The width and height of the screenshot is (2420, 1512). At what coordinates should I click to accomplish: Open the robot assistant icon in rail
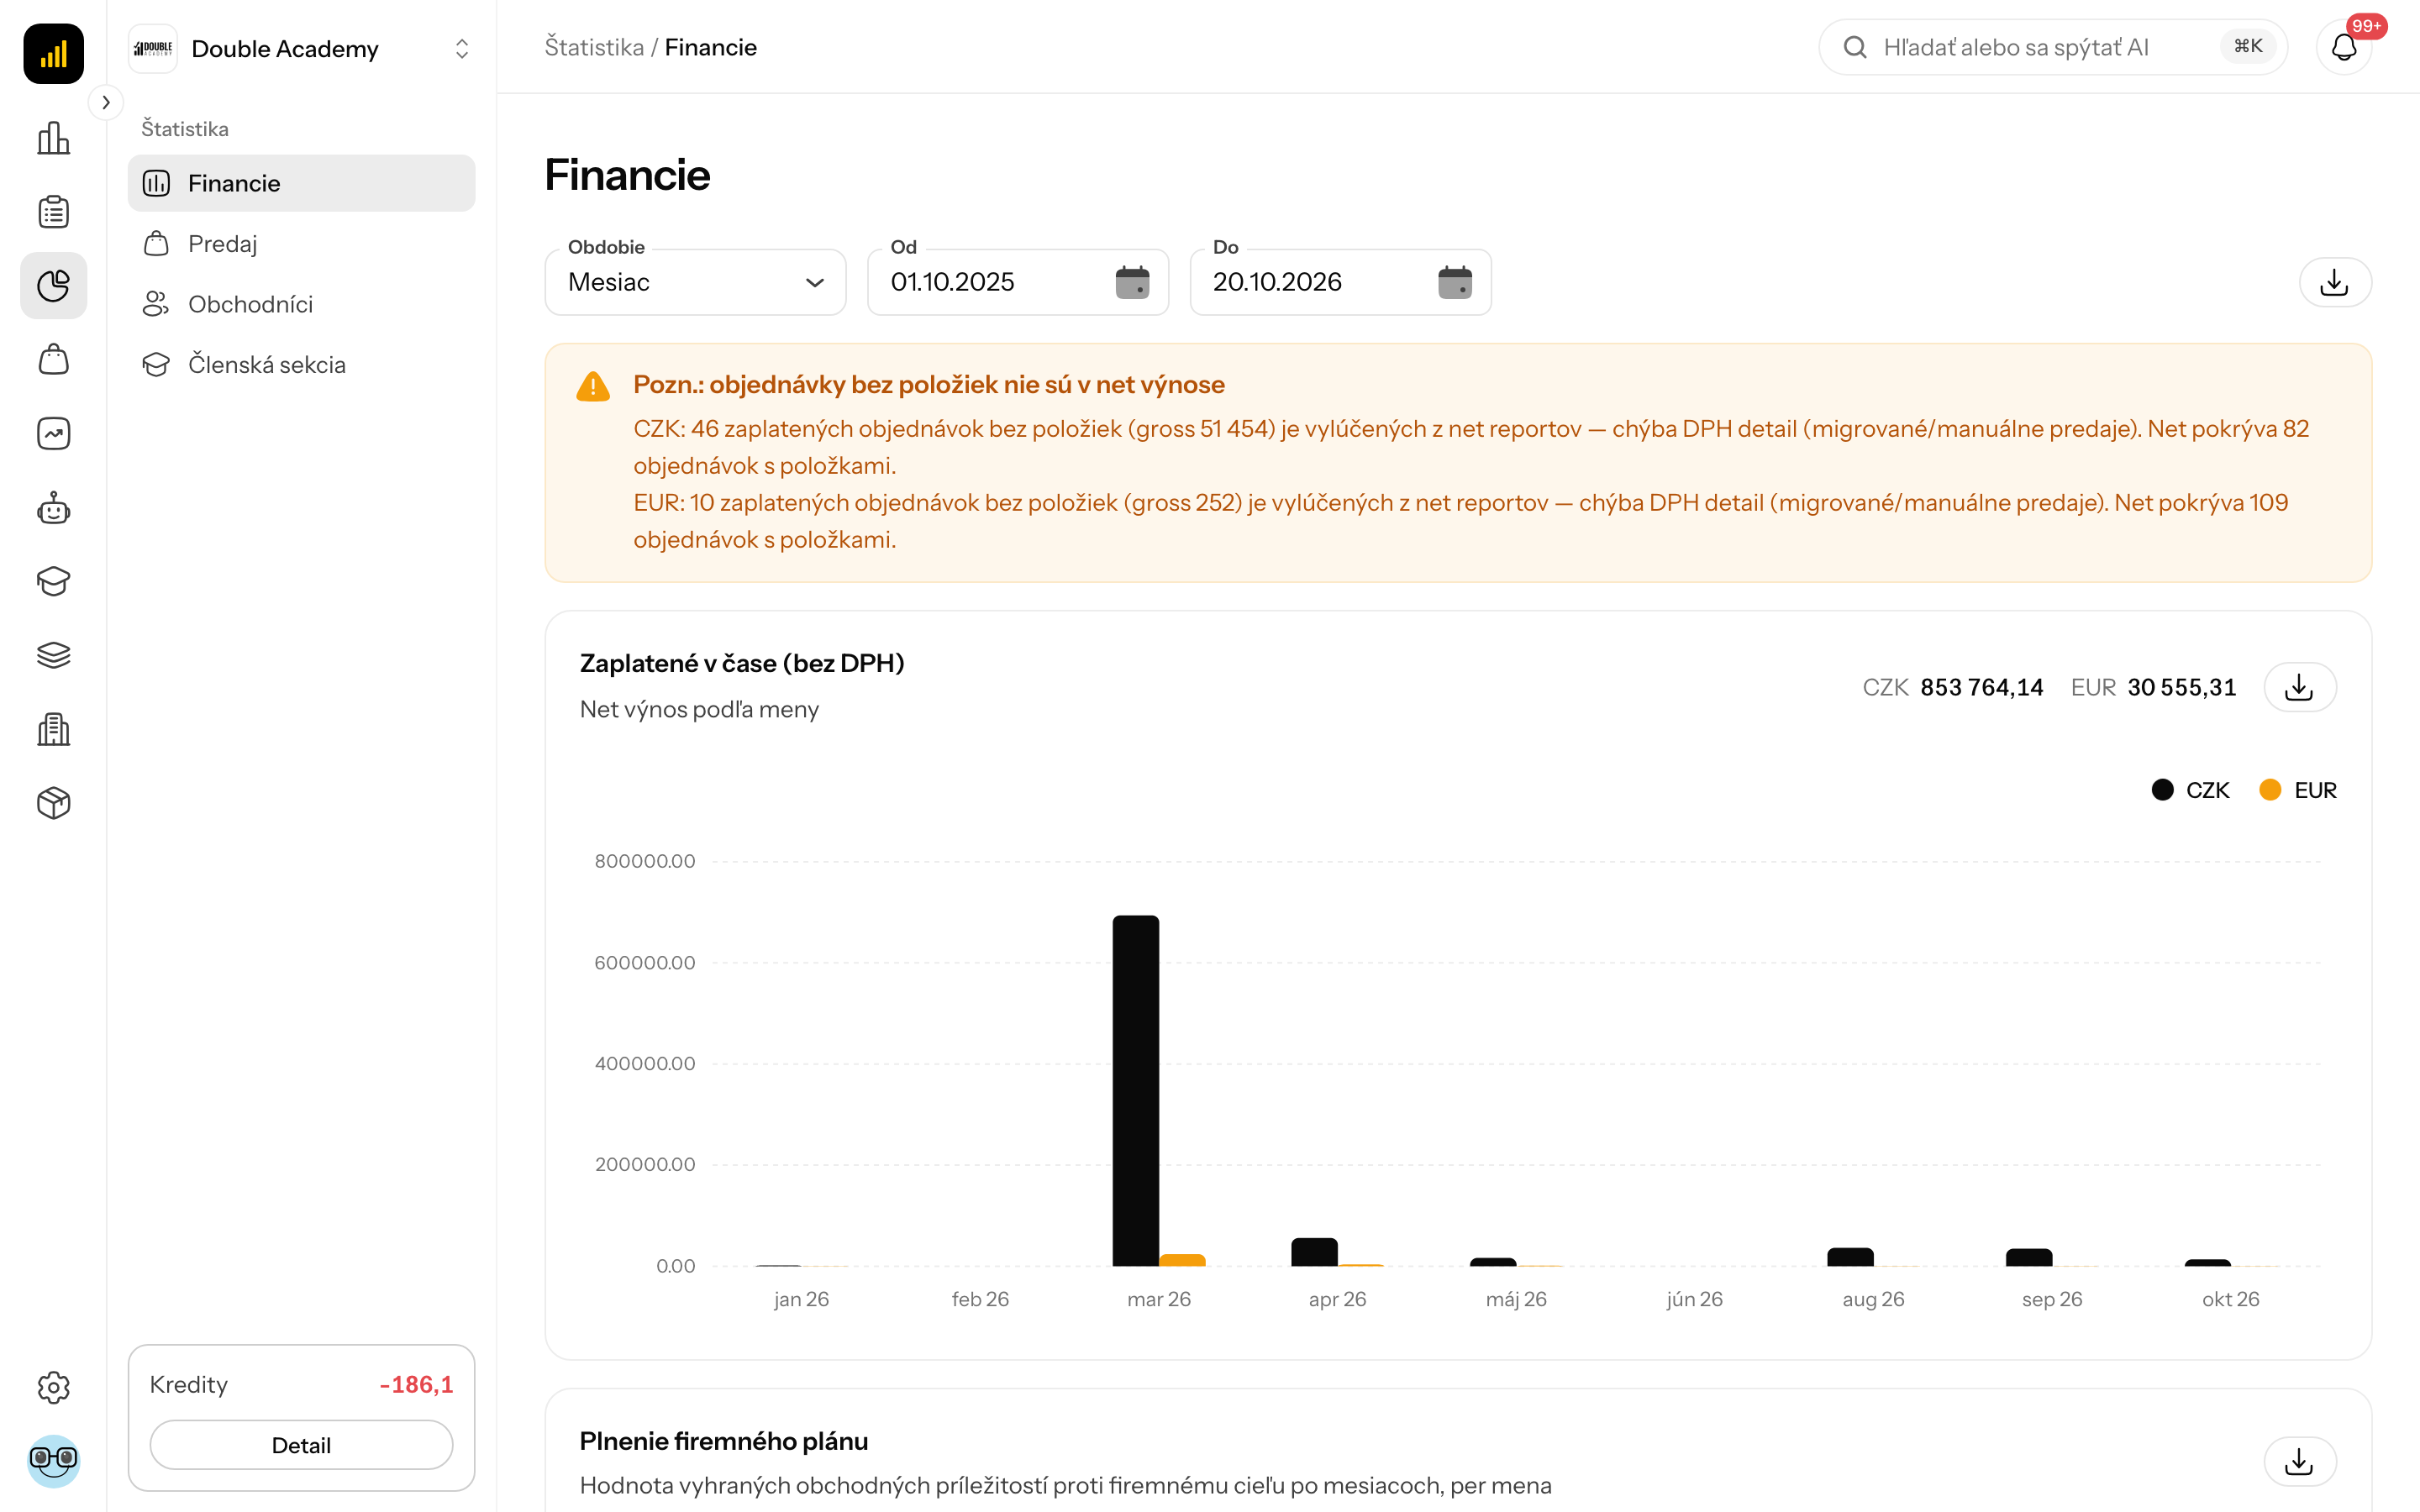tap(53, 508)
